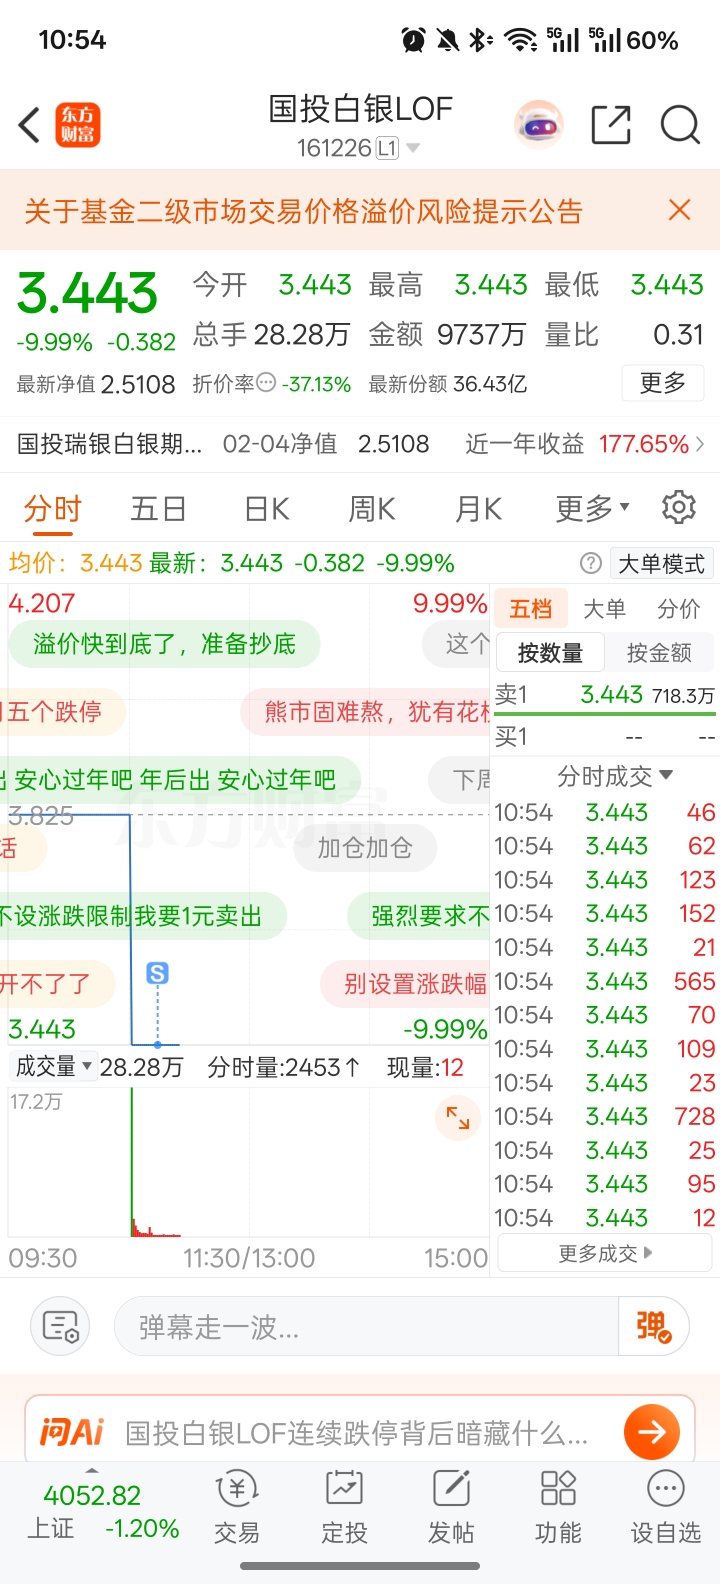Close the premium risk announcement banner

(x=680, y=210)
